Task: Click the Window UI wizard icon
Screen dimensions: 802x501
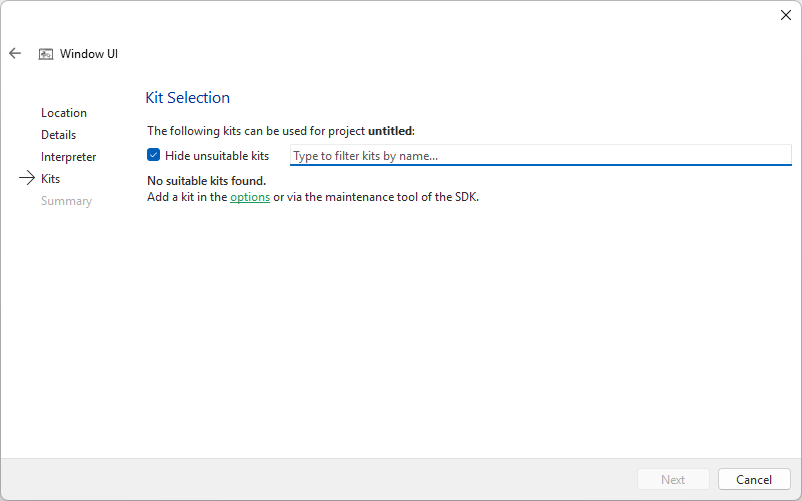Action: 46,54
